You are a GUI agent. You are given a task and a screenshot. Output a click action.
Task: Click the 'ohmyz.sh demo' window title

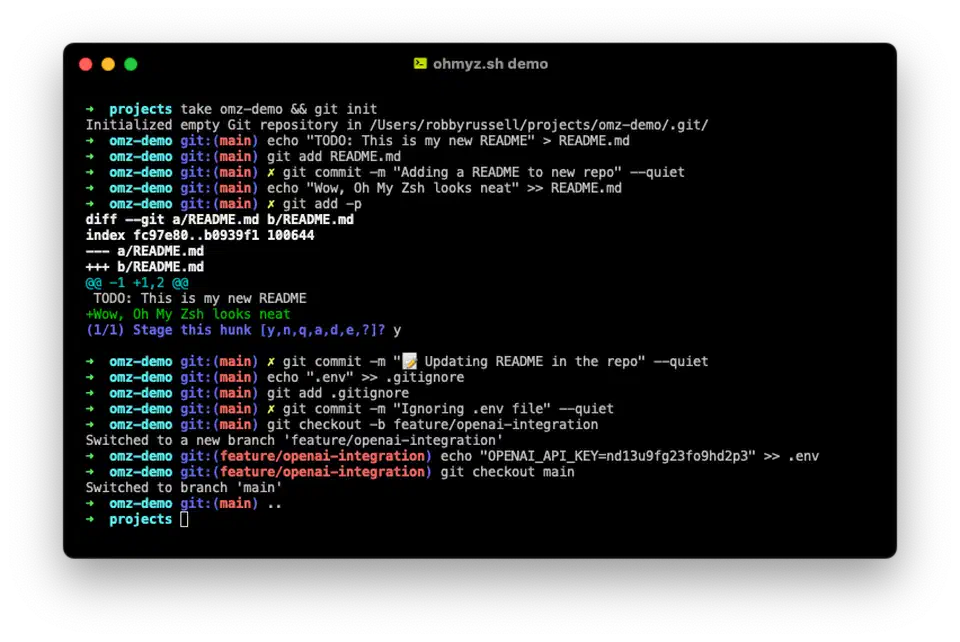click(490, 64)
